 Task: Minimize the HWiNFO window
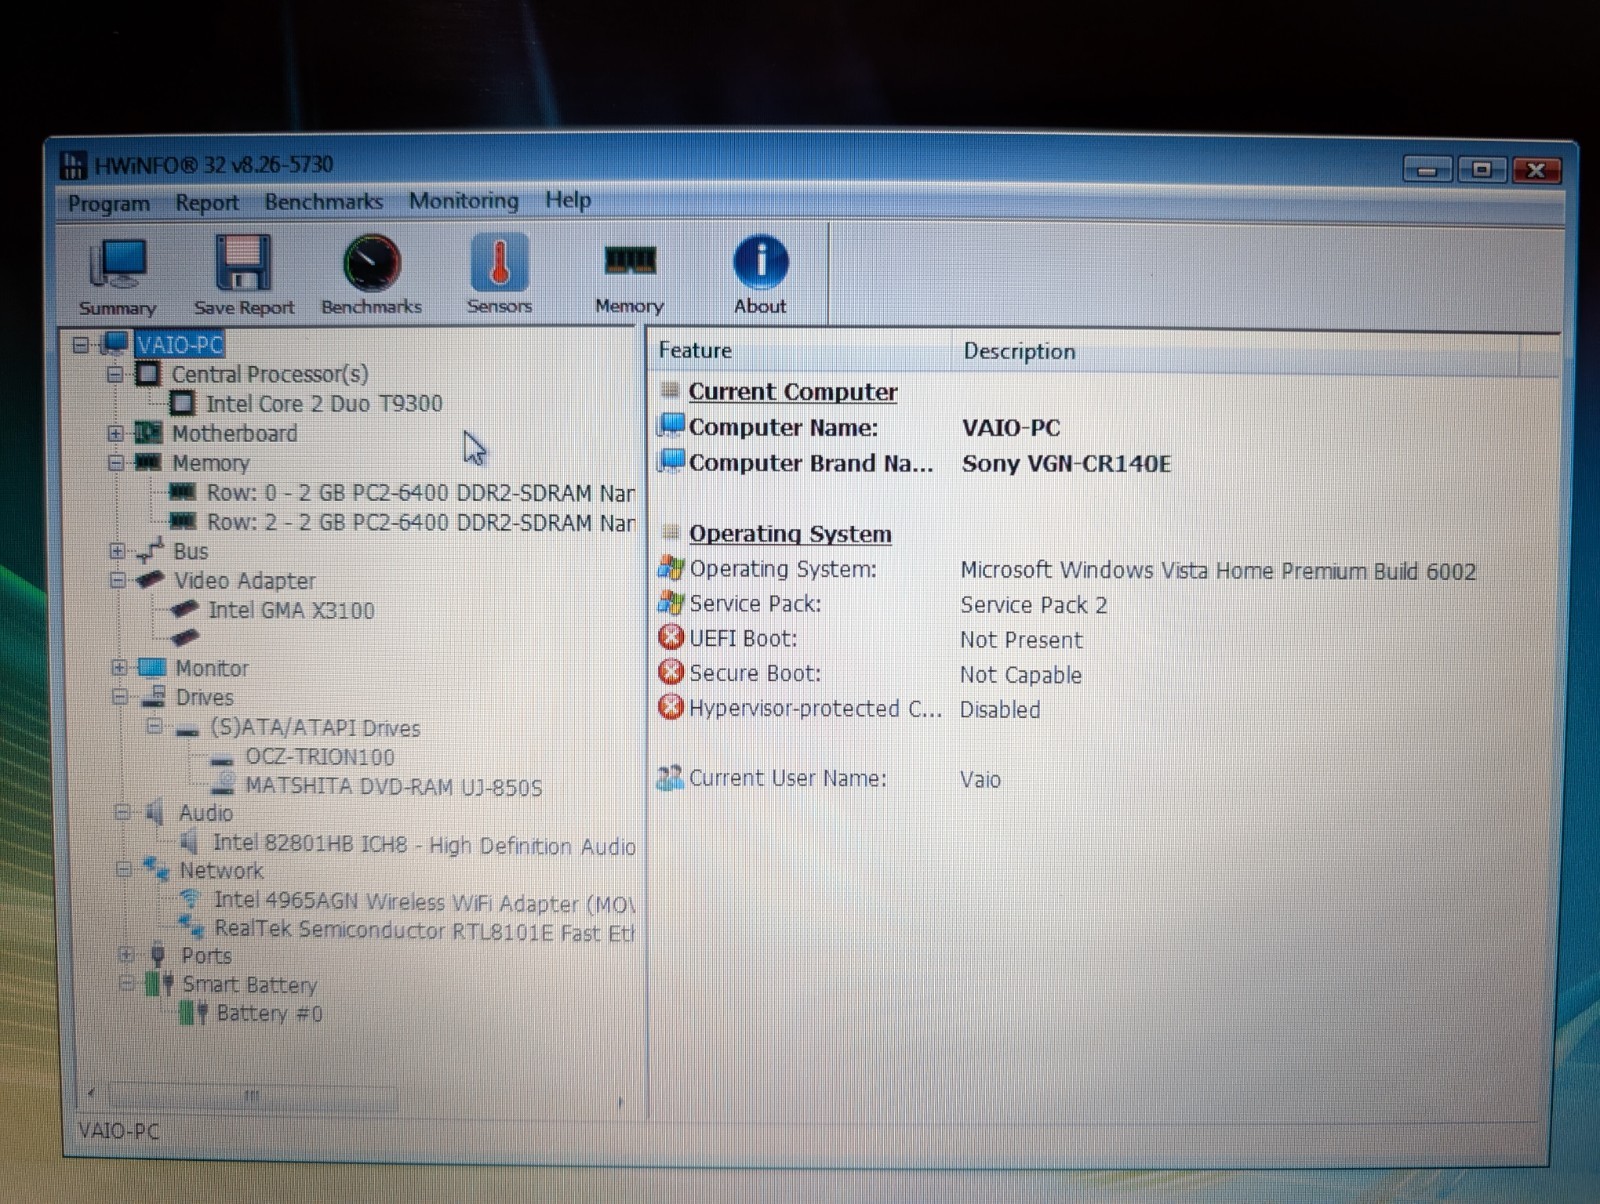point(1426,170)
